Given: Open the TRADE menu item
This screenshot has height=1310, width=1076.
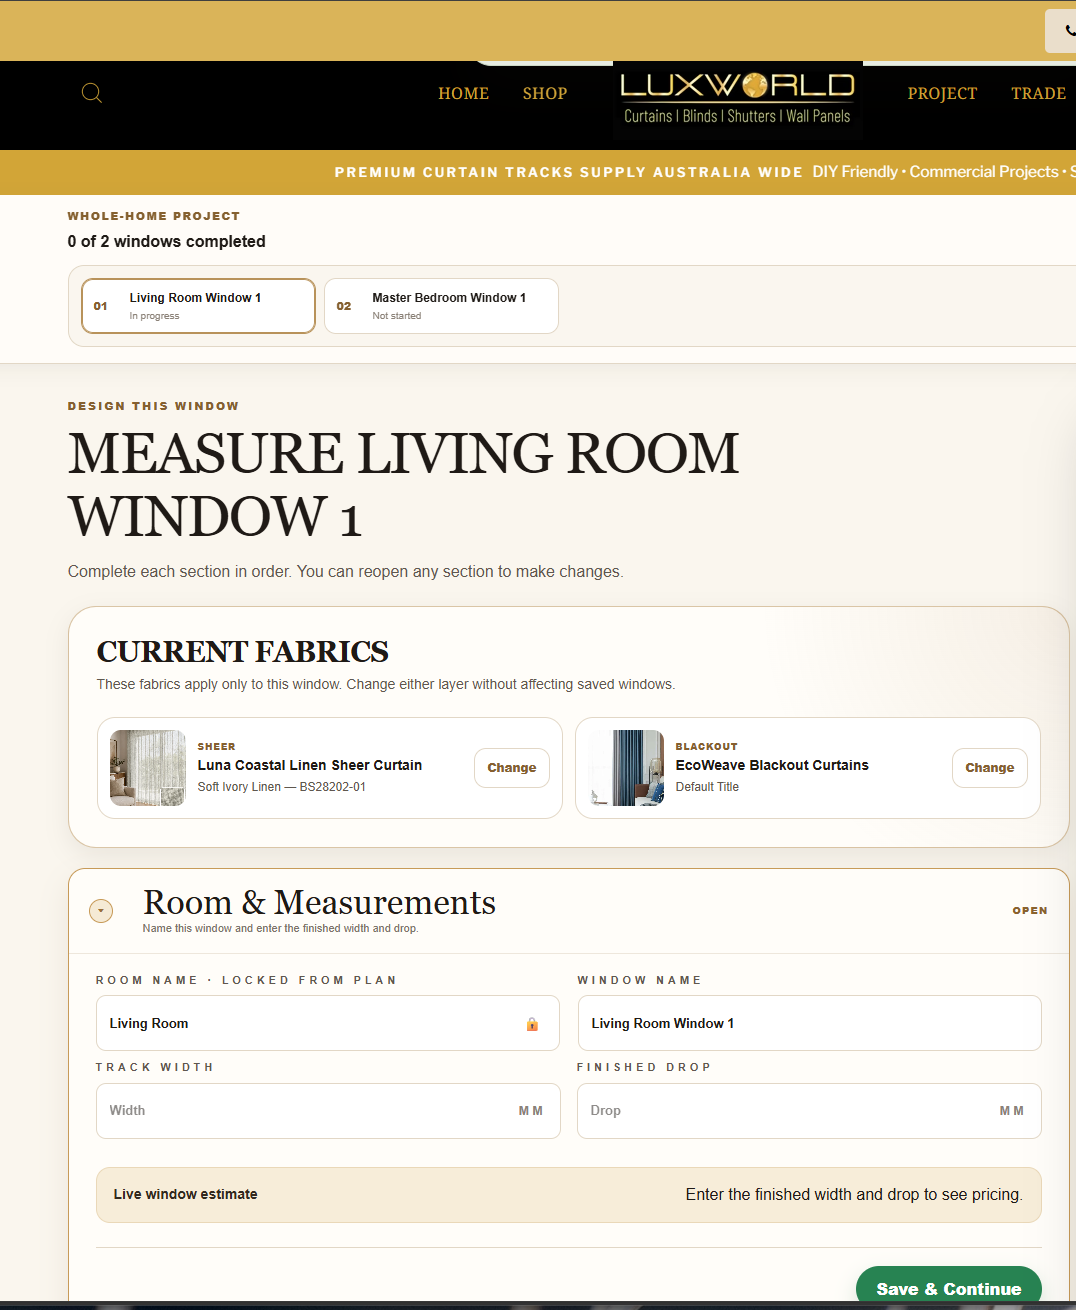Looking at the screenshot, I should click(x=1038, y=93).
